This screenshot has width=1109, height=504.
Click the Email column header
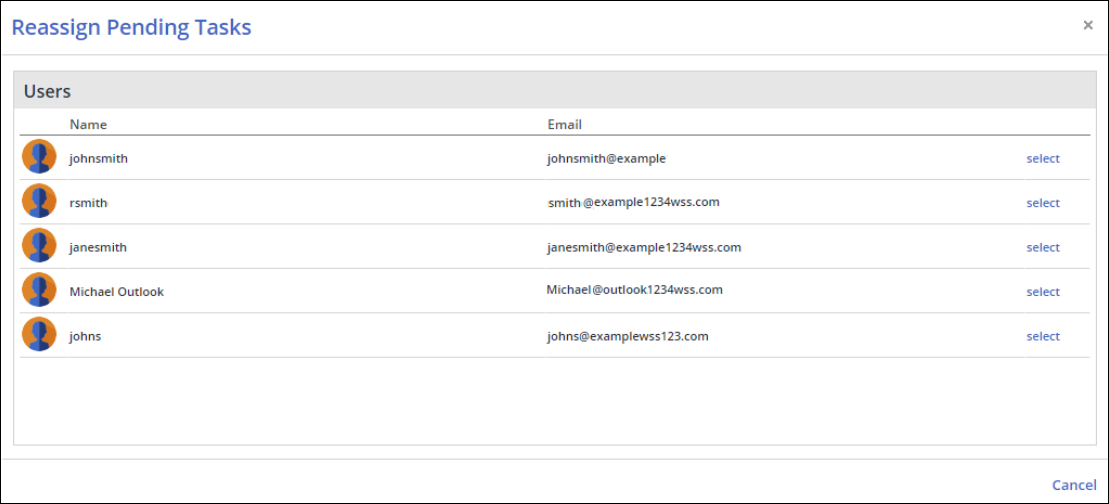564,125
